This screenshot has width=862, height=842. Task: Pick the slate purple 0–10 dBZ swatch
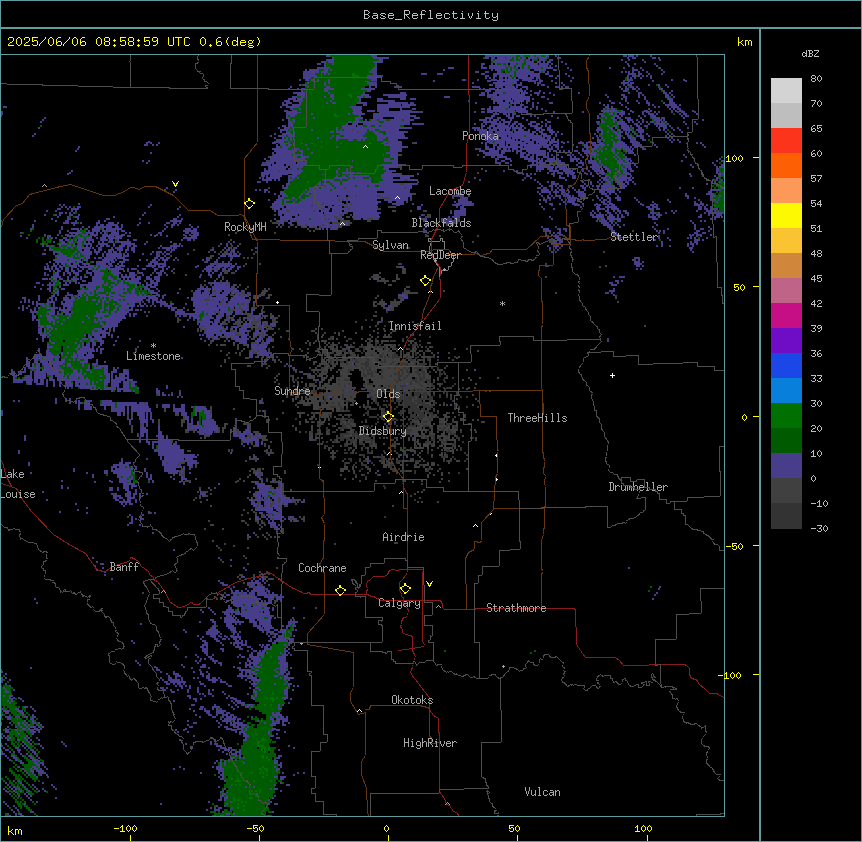point(786,466)
